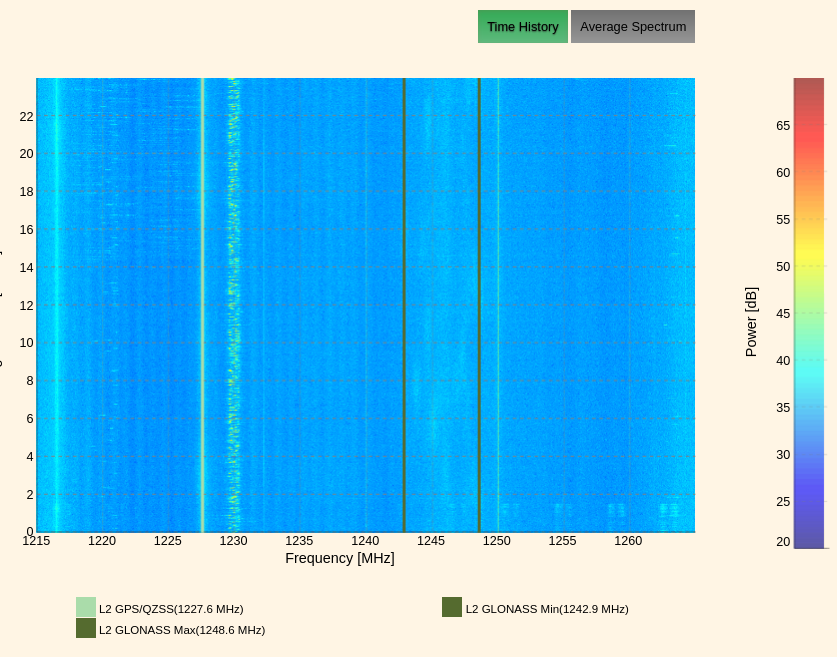
Task: Click the Frequency [MHz] axis title
Action: tap(340, 558)
